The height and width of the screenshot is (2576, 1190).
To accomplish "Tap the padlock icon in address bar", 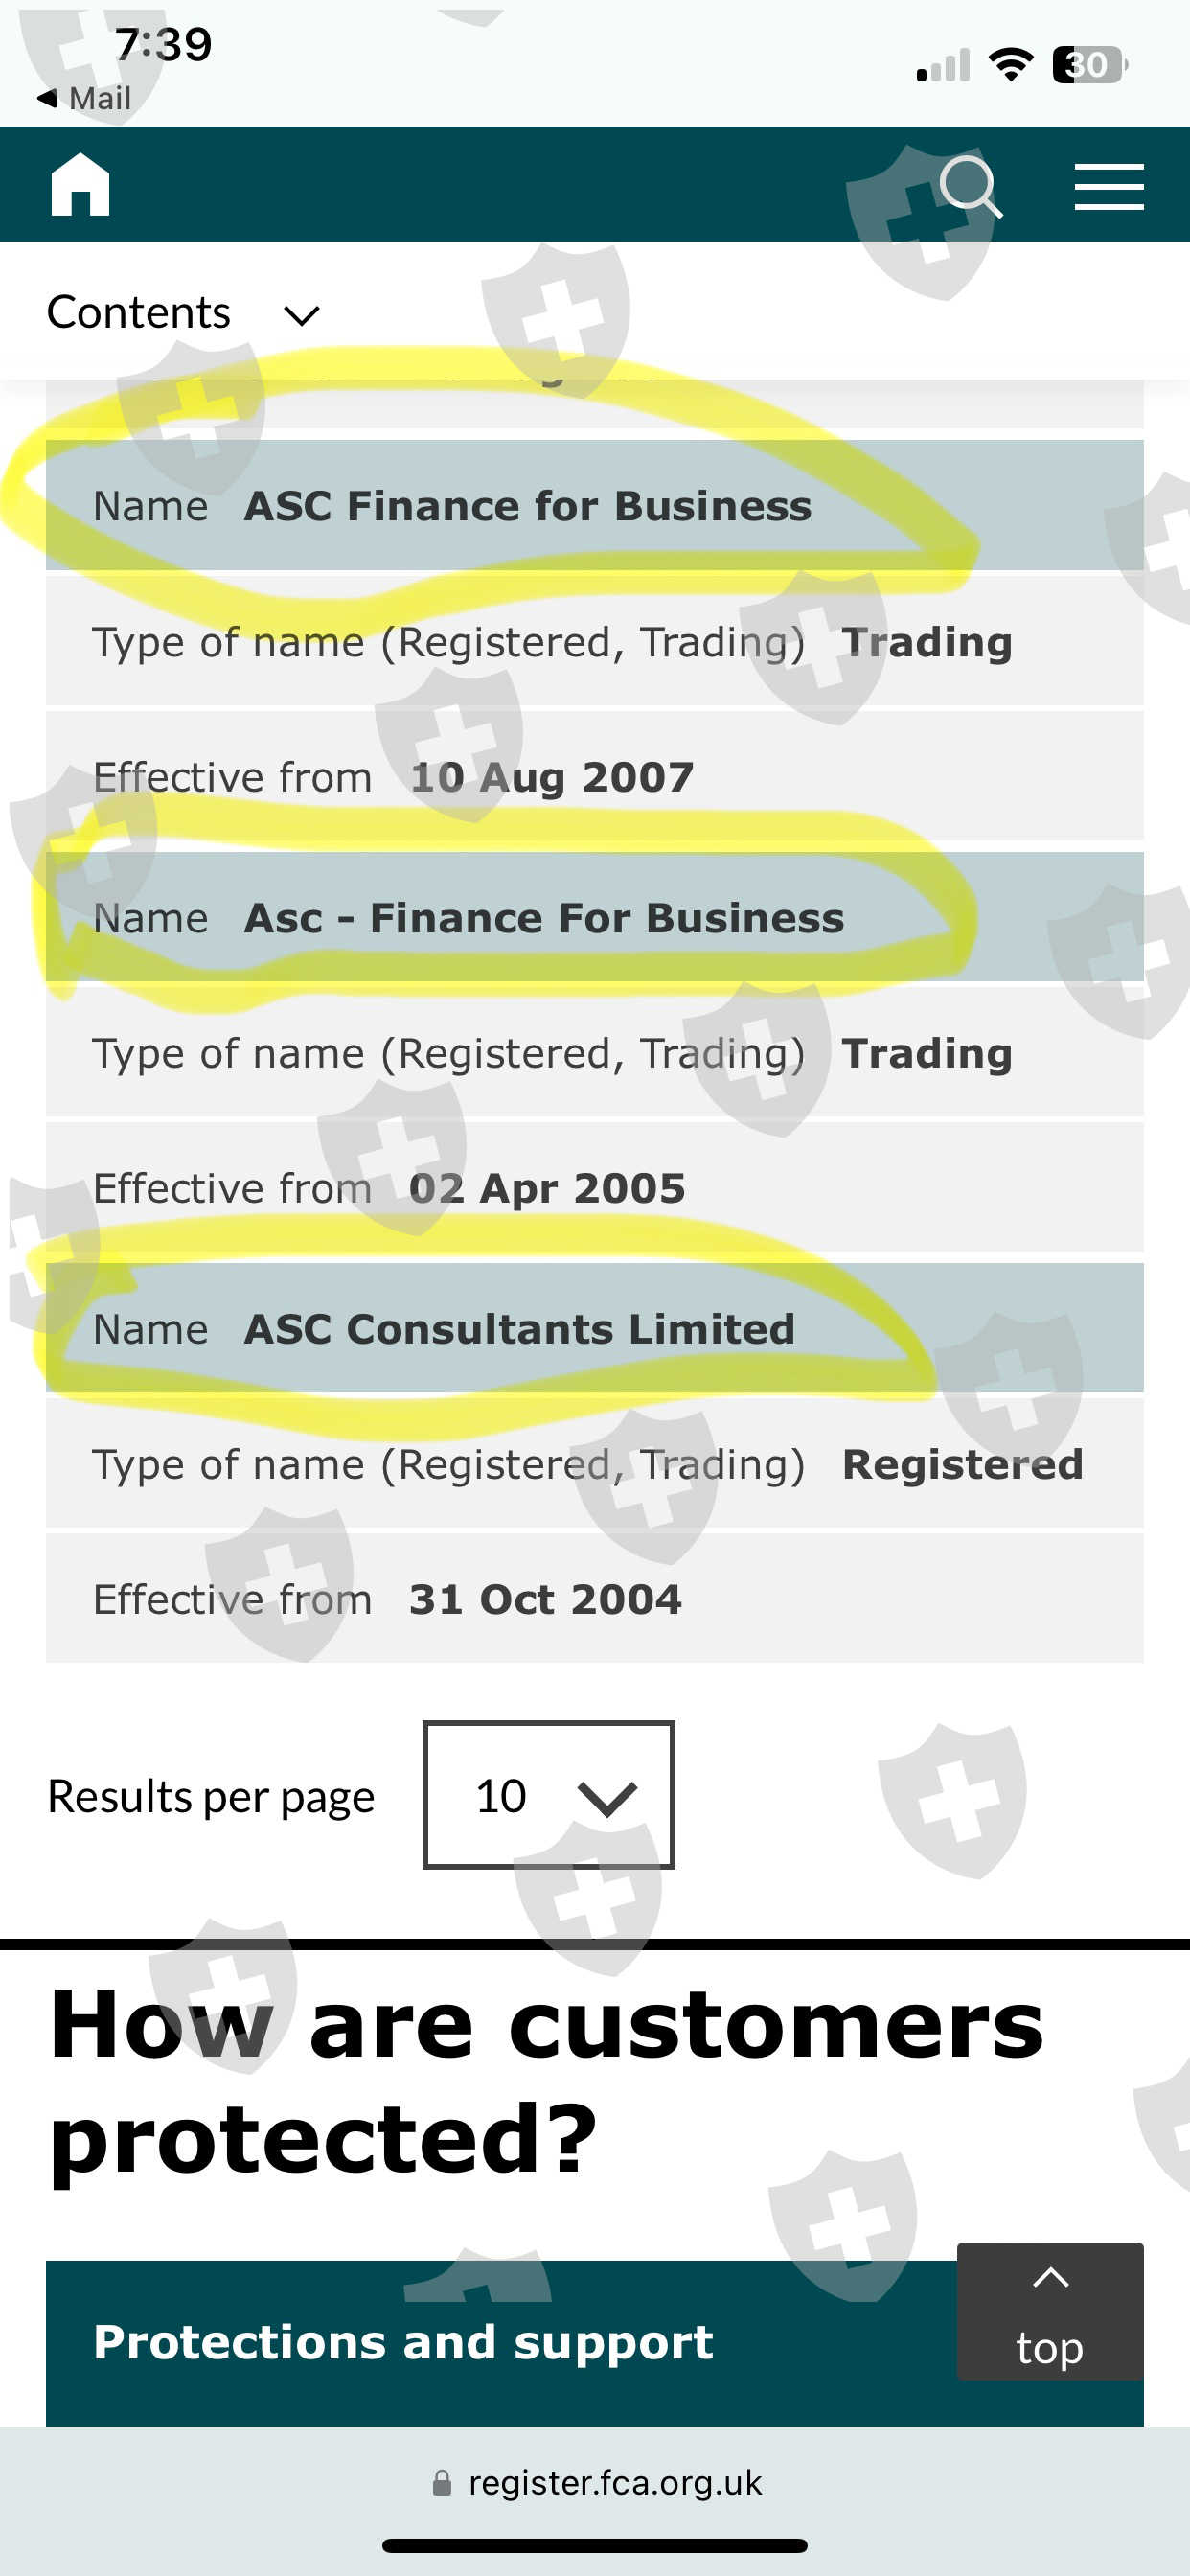I will click(x=441, y=2483).
